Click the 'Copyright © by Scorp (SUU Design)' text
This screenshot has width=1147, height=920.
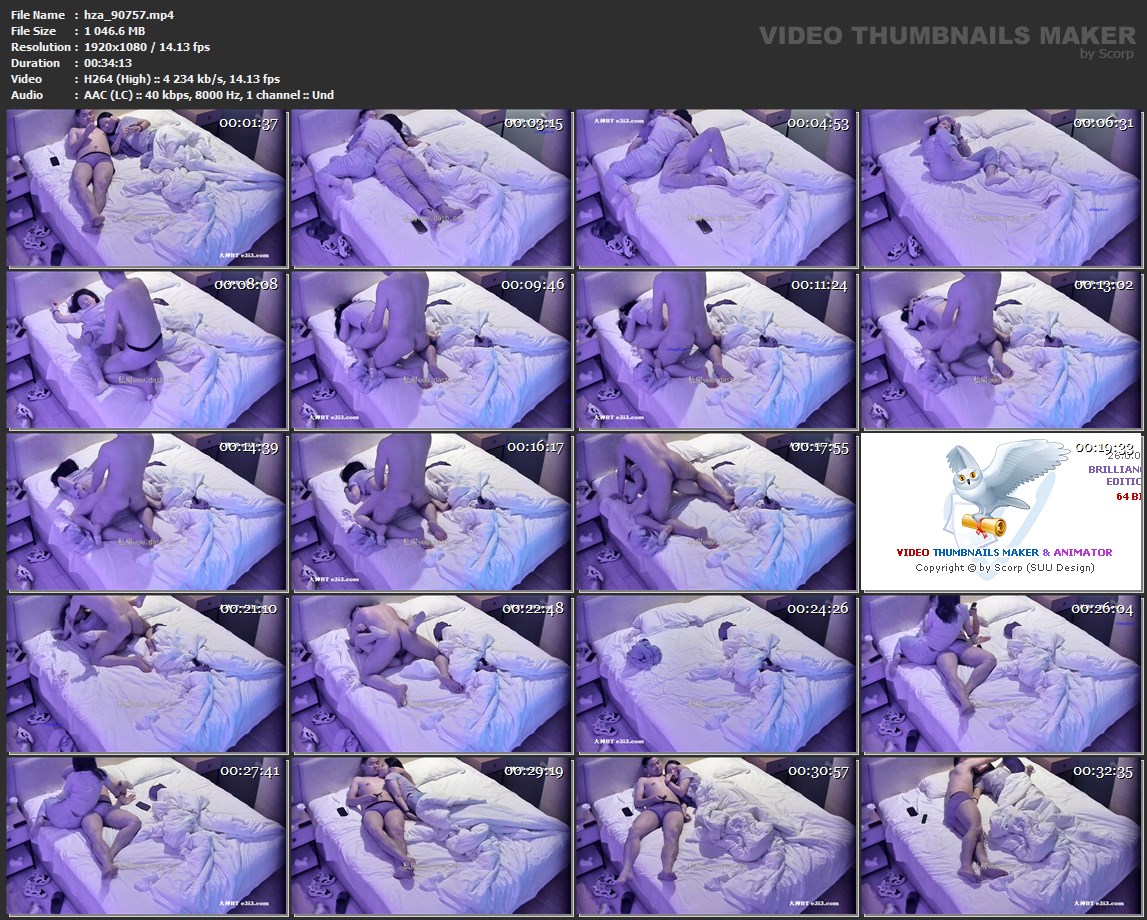pyautogui.click(x=1004, y=568)
